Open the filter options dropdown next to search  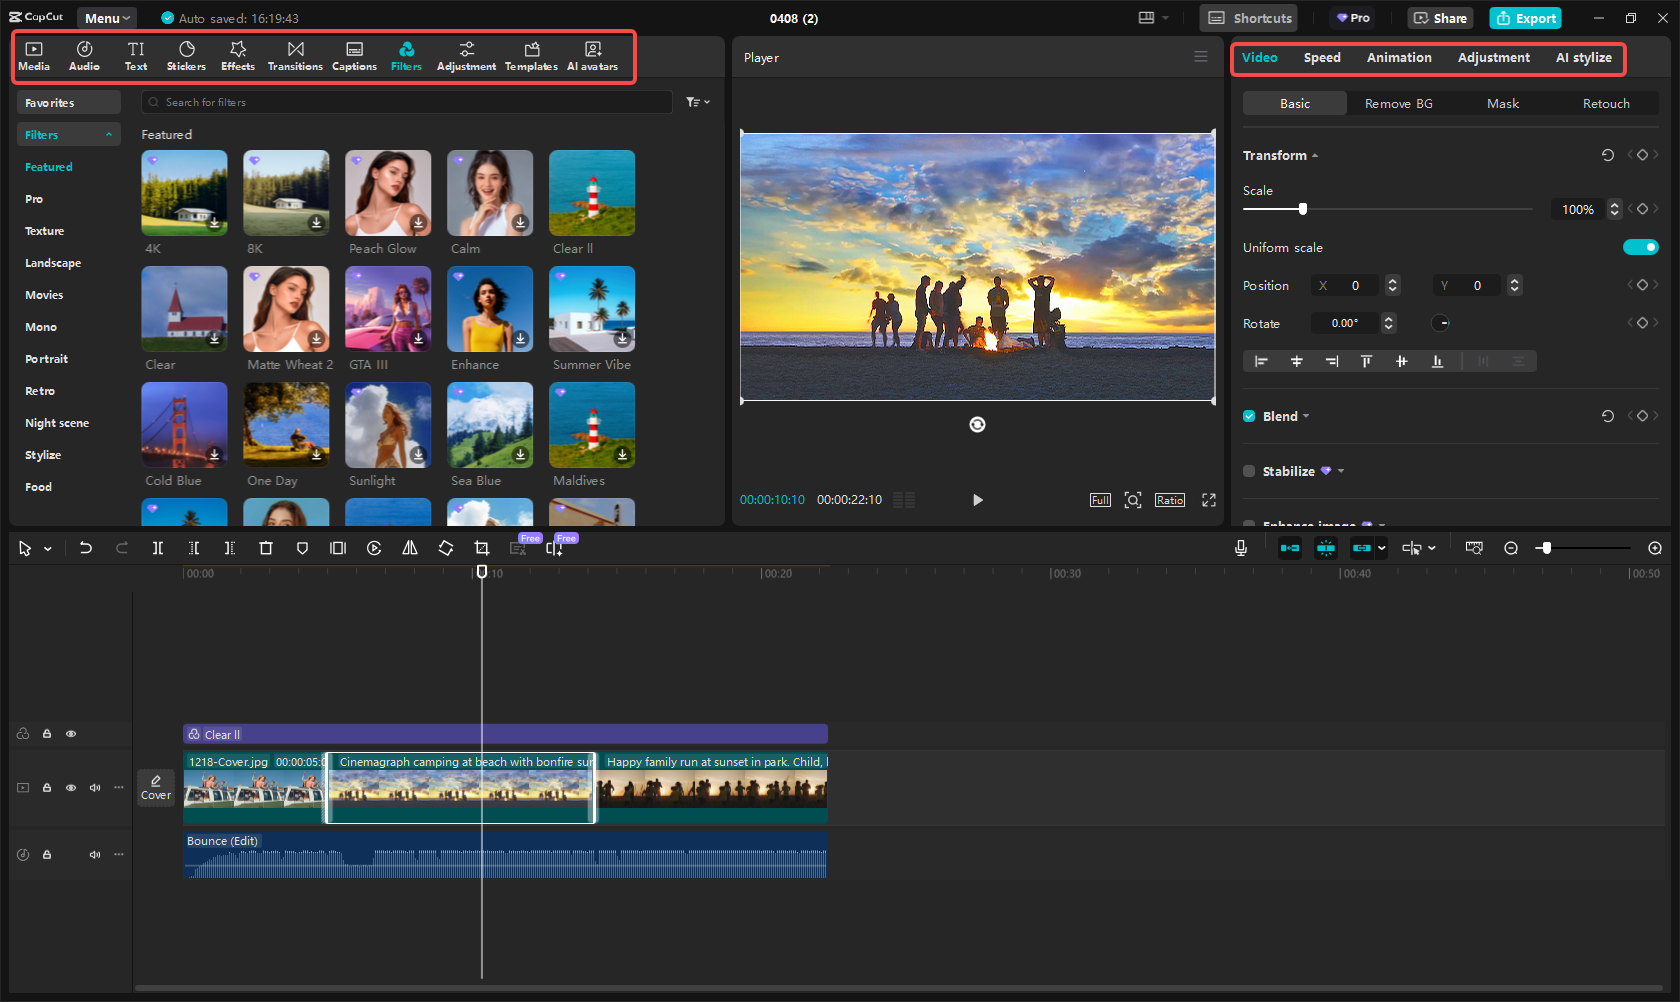(697, 101)
